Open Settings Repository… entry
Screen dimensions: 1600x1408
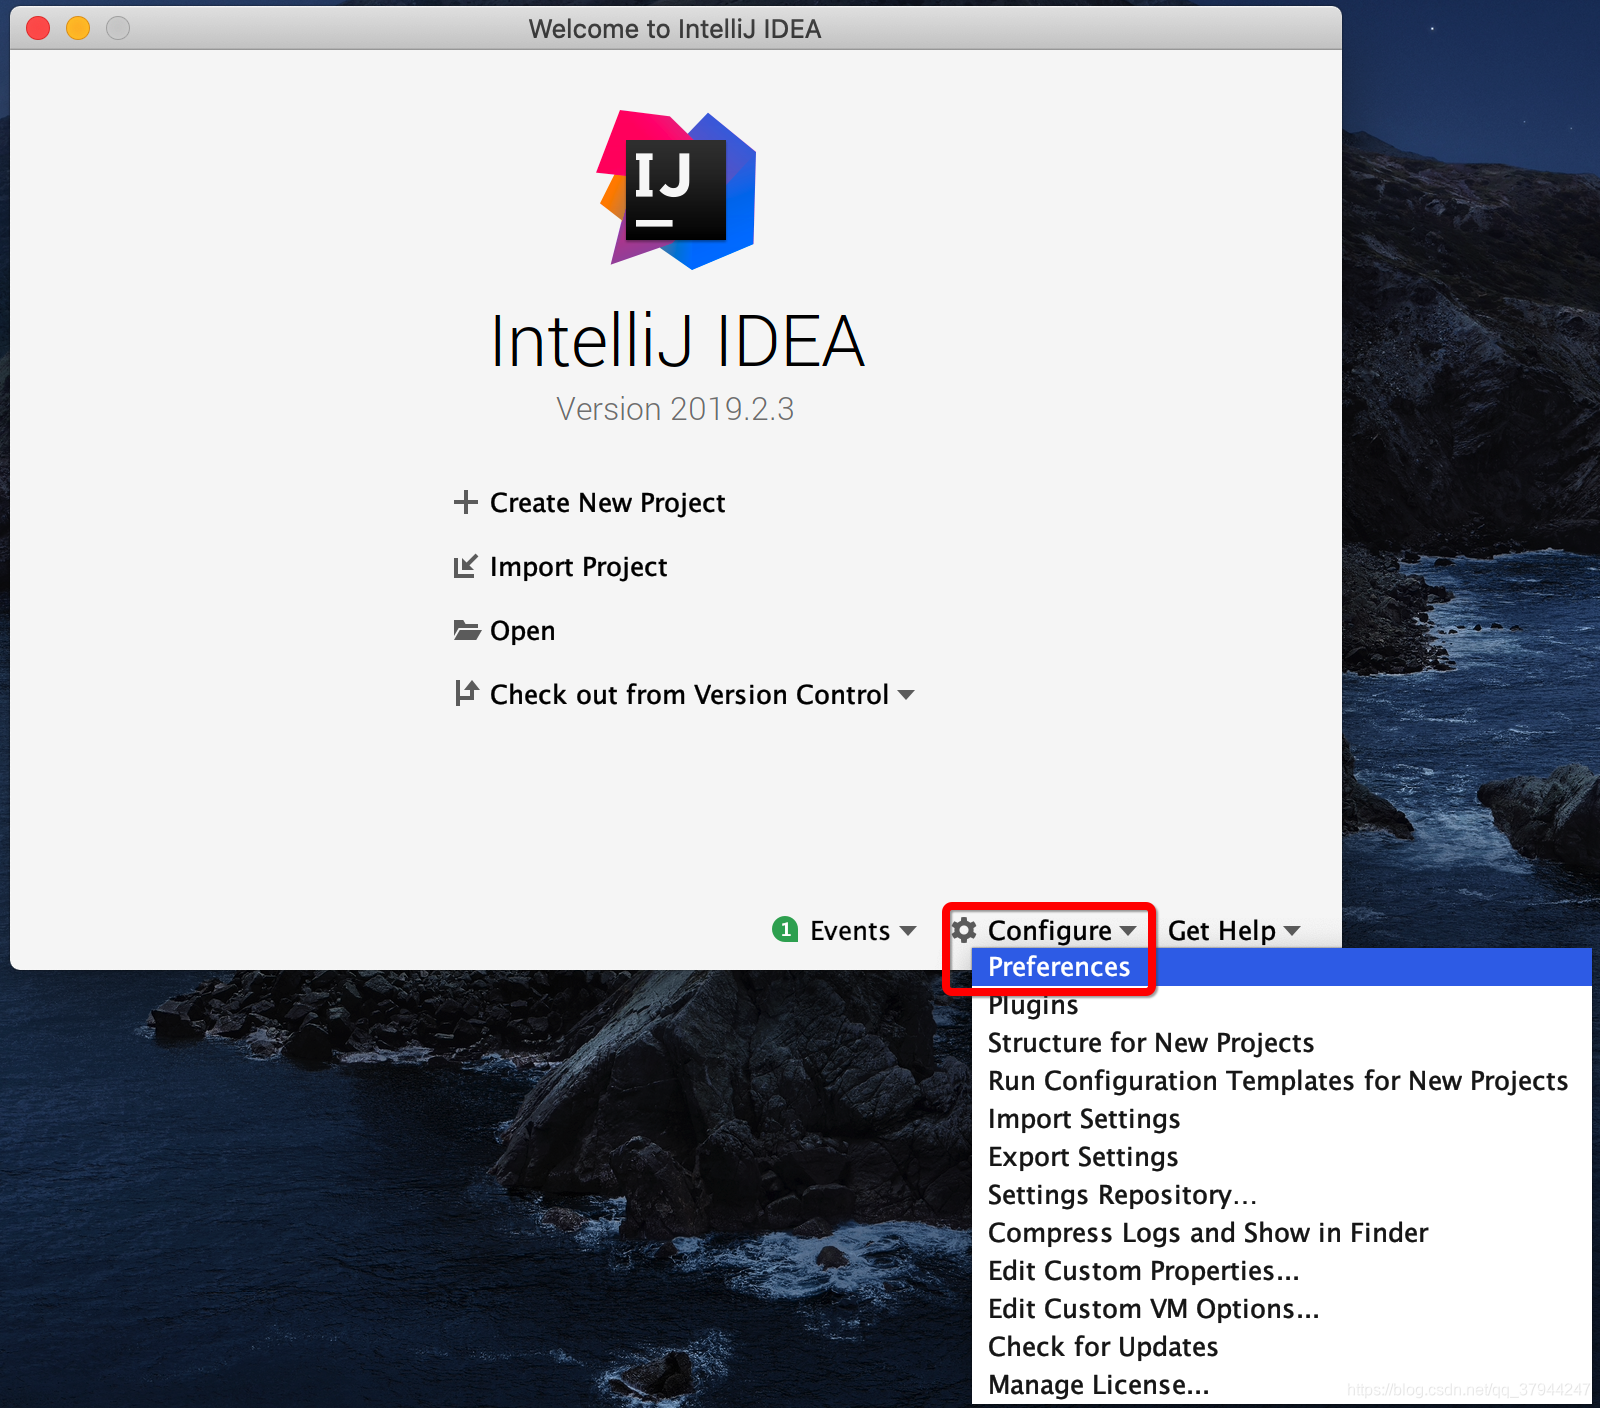[1281, 1195]
